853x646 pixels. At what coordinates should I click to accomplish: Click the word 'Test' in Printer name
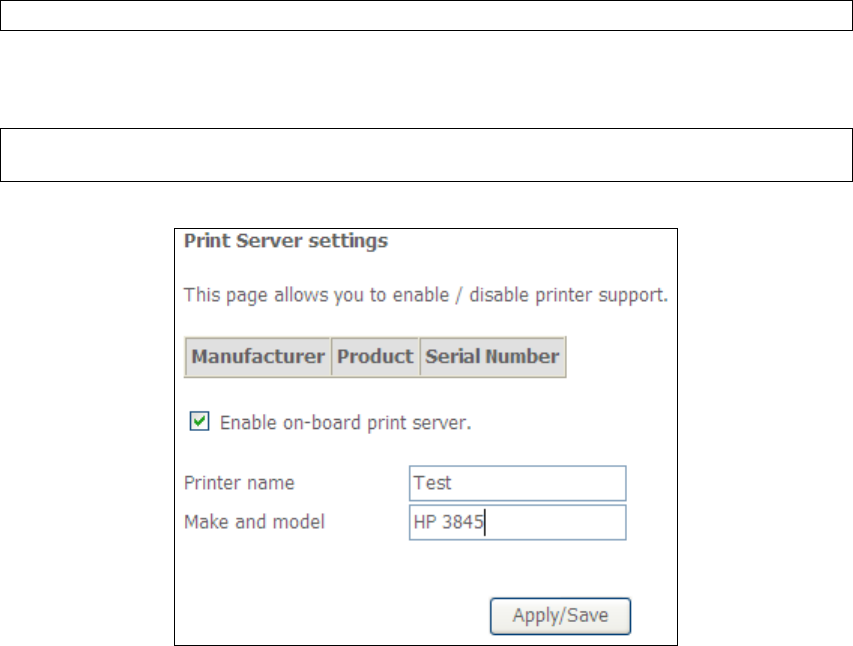[x=432, y=483]
